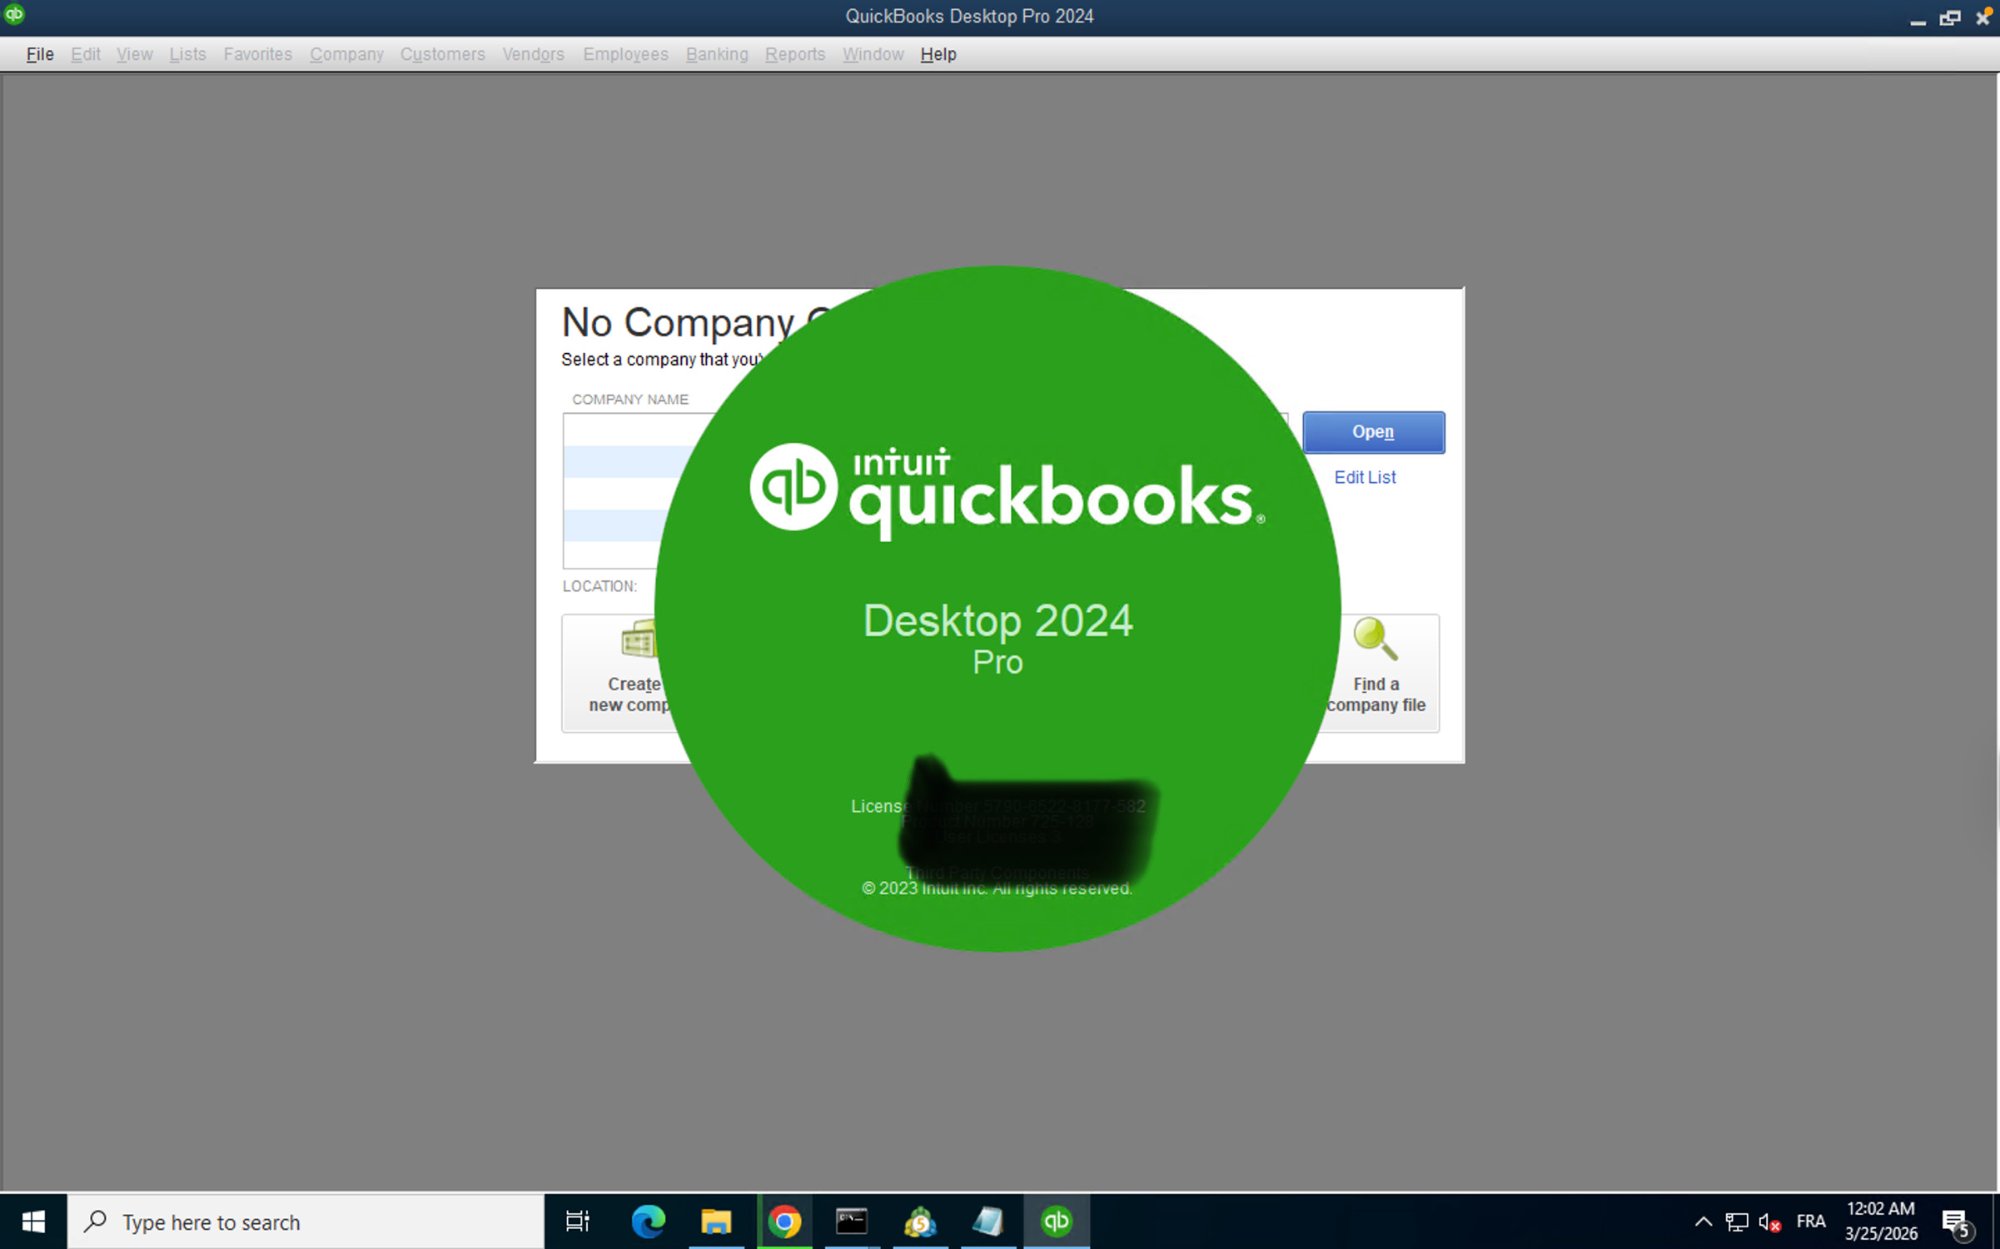Launch Microsoft Edge from the taskbar
The width and height of the screenshot is (2000, 1249).
(648, 1221)
